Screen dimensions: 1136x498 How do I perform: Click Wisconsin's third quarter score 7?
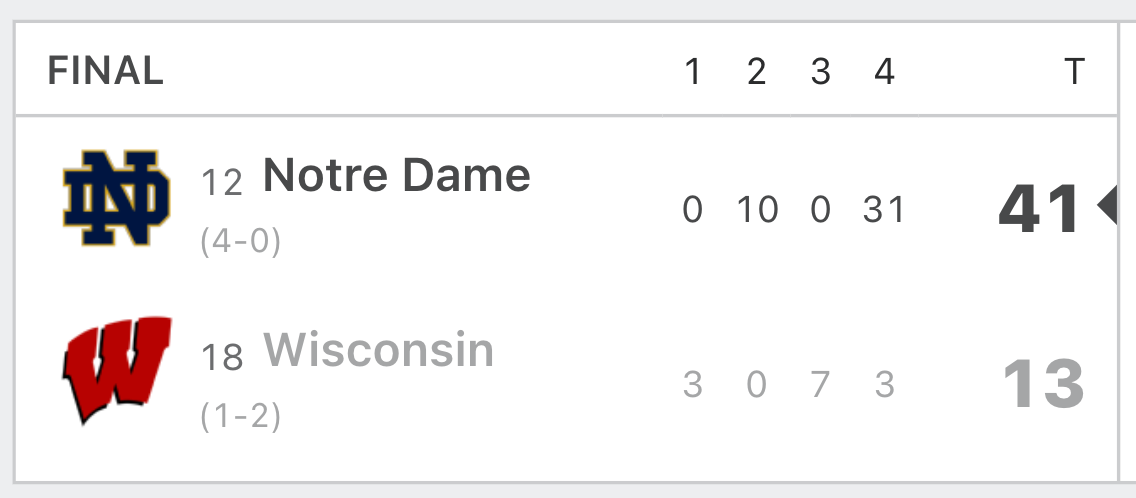click(820, 384)
